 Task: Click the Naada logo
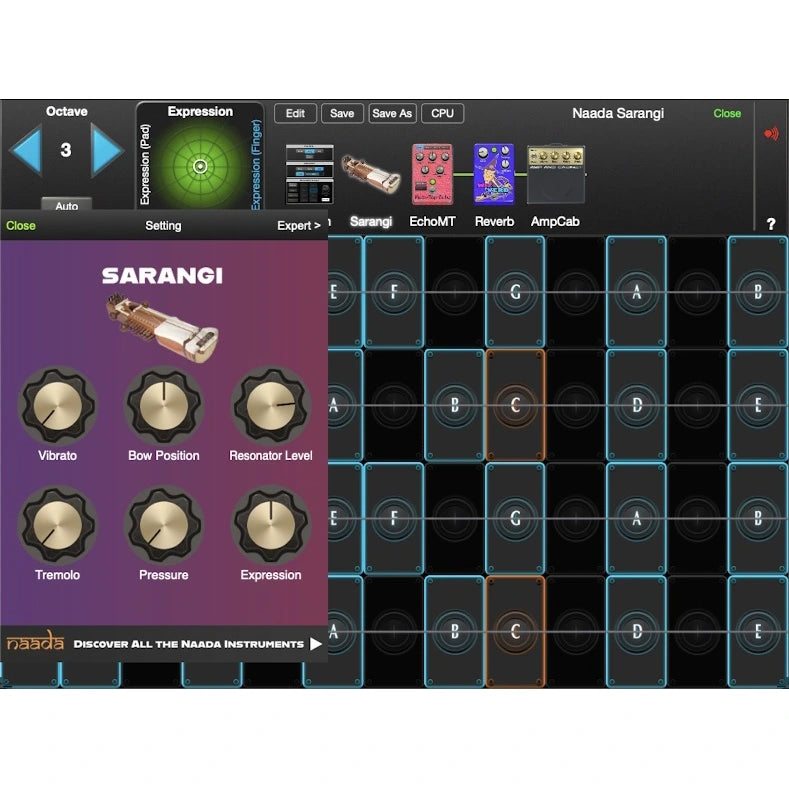click(35, 642)
